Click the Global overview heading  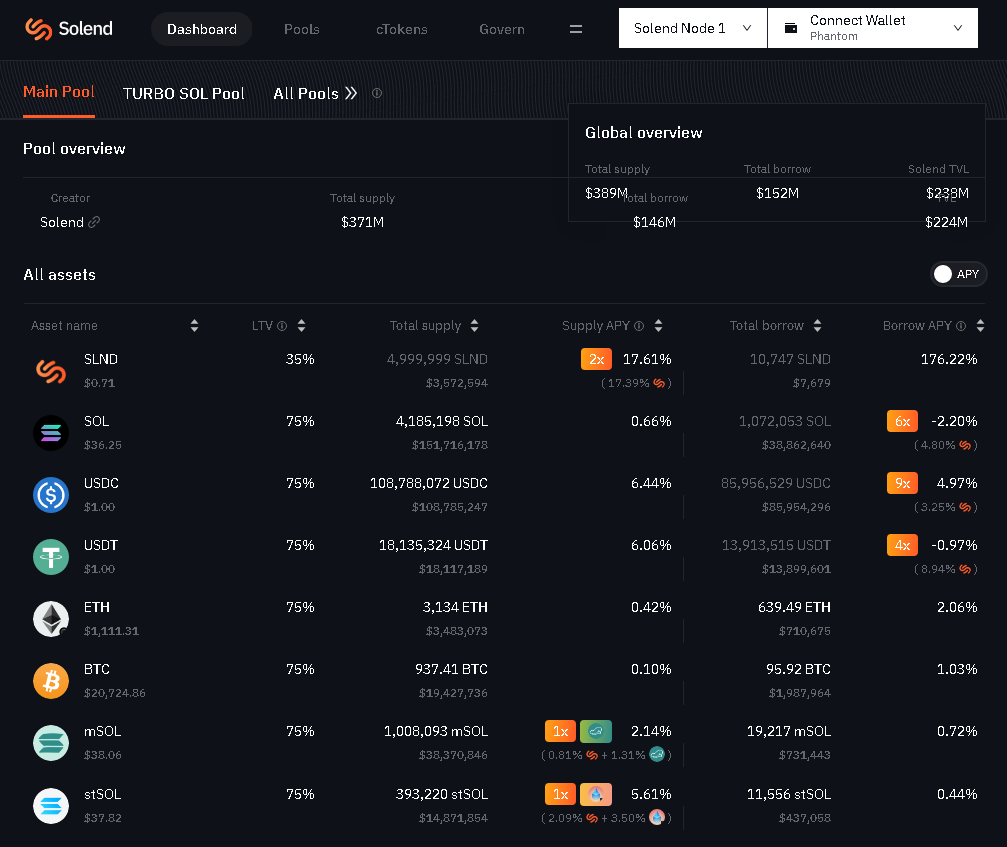pos(644,133)
